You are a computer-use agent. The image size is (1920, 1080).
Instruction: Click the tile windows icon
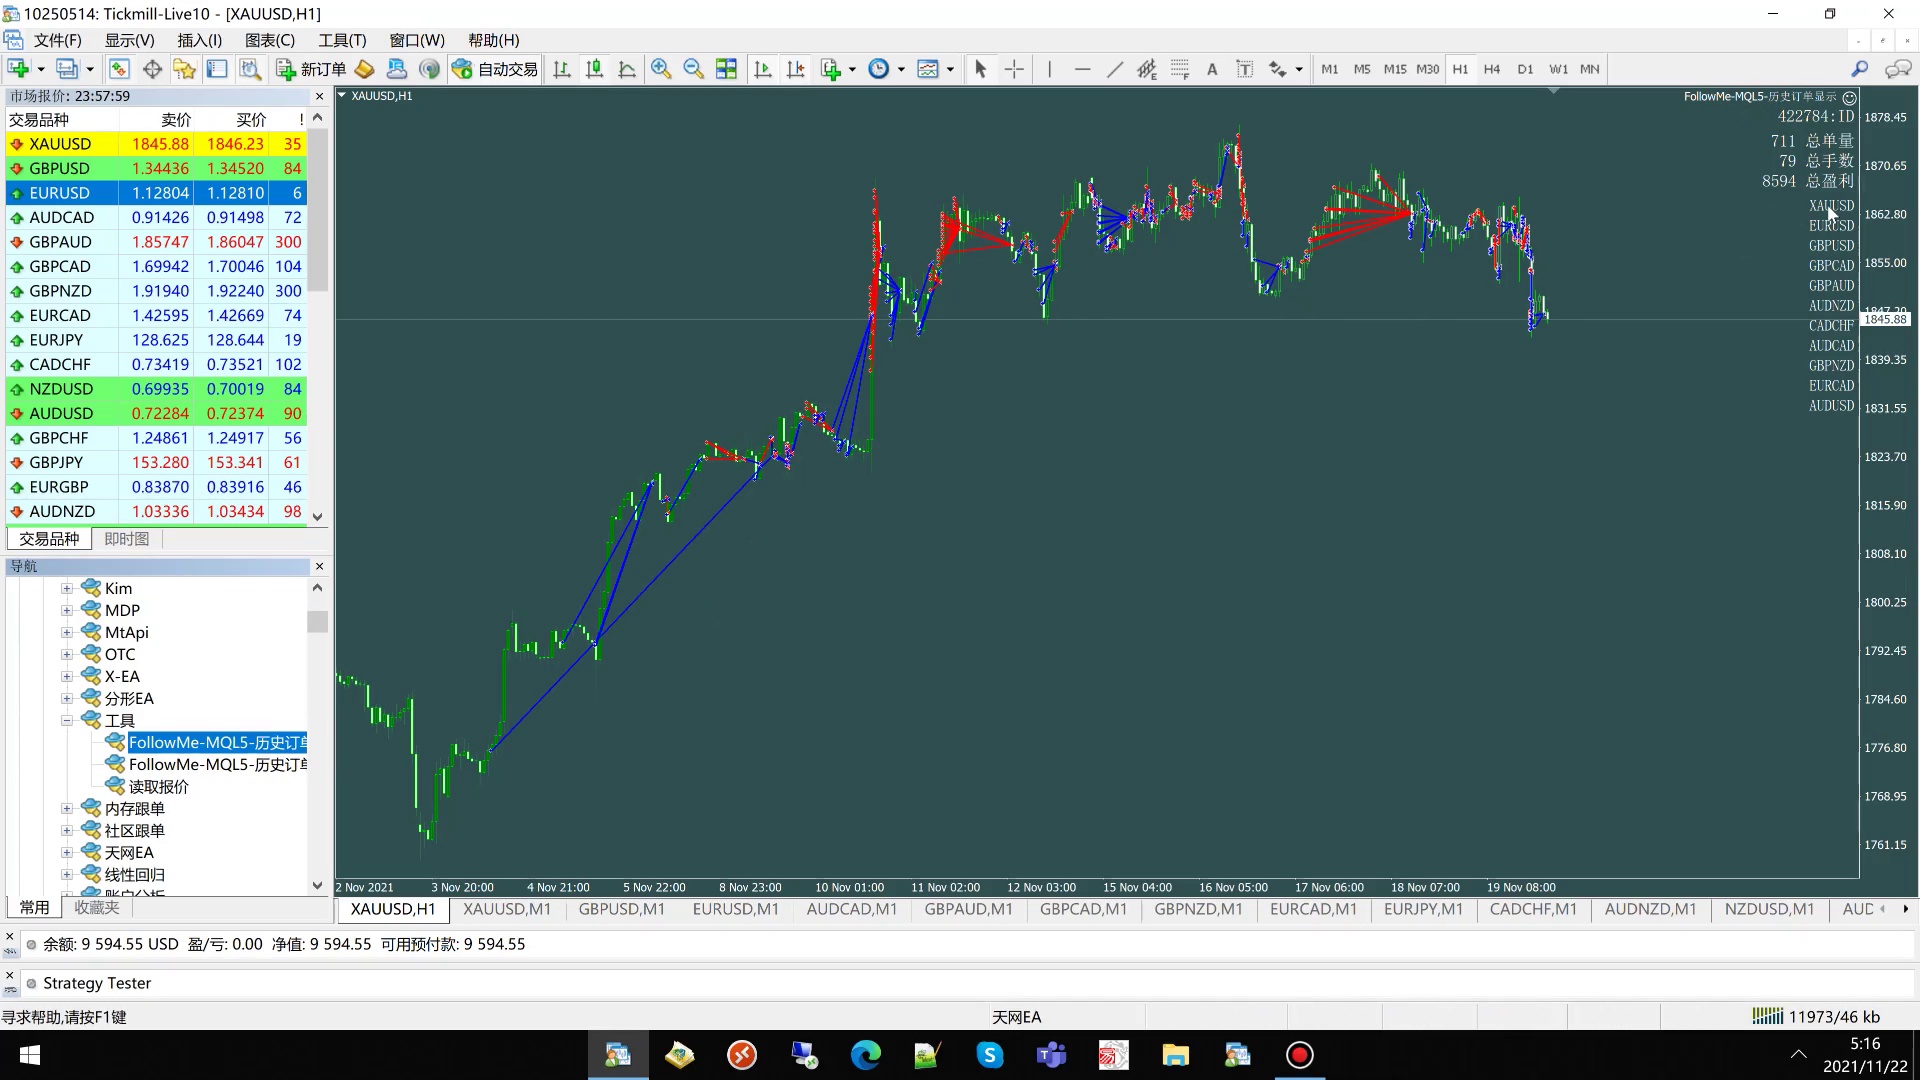(x=727, y=69)
